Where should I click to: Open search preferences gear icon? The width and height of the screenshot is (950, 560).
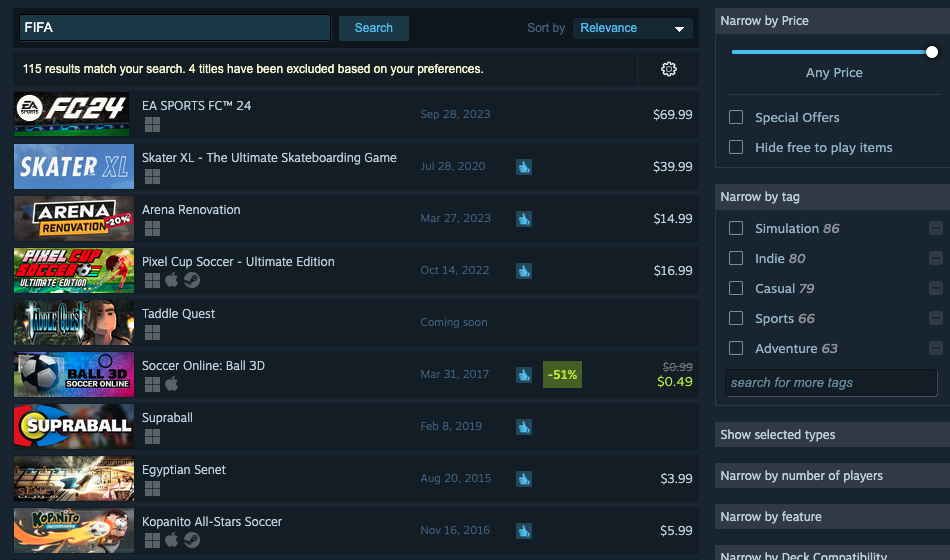click(669, 69)
